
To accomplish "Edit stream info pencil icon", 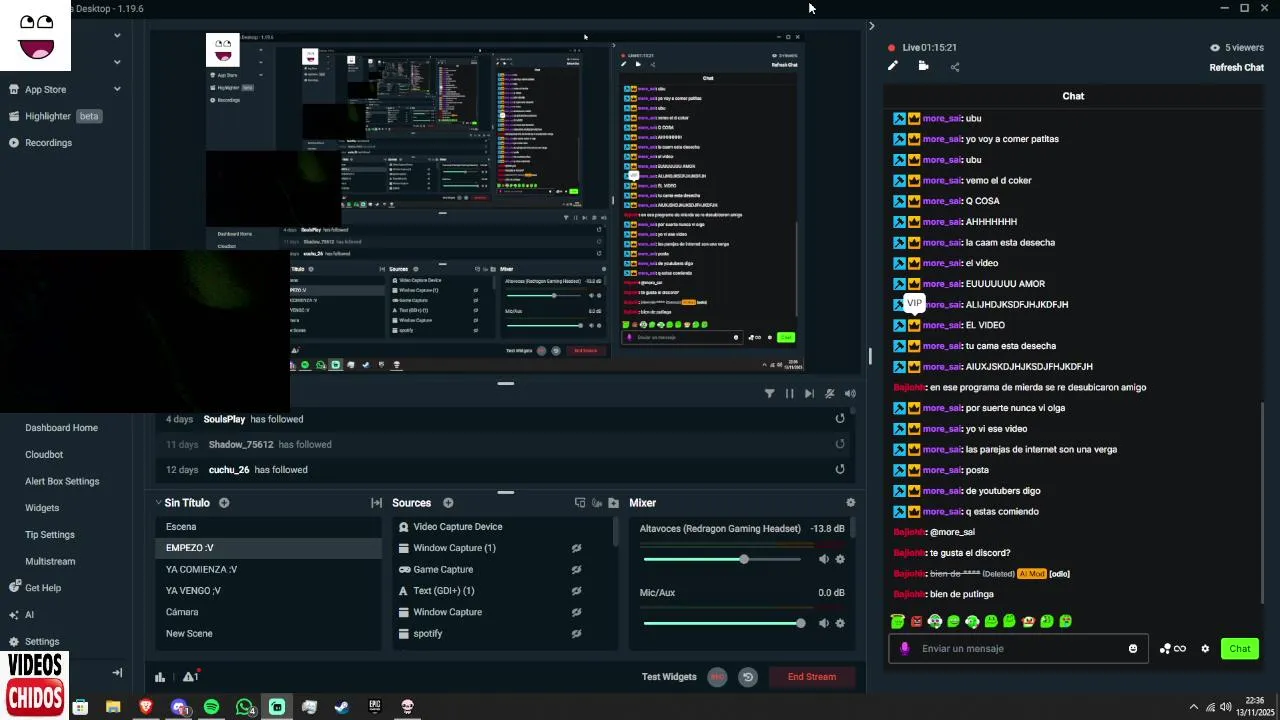I will (893, 66).
